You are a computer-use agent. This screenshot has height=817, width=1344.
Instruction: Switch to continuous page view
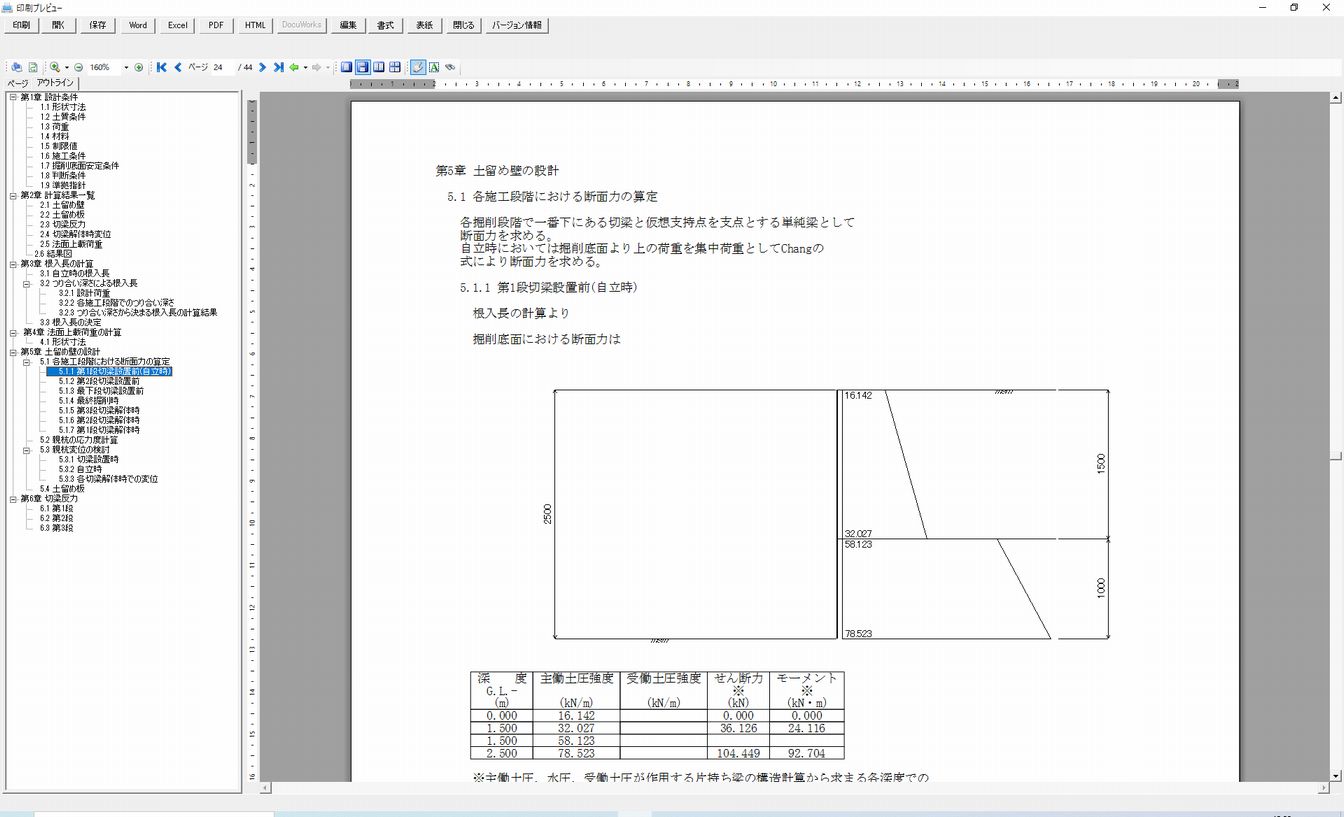(x=362, y=67)
